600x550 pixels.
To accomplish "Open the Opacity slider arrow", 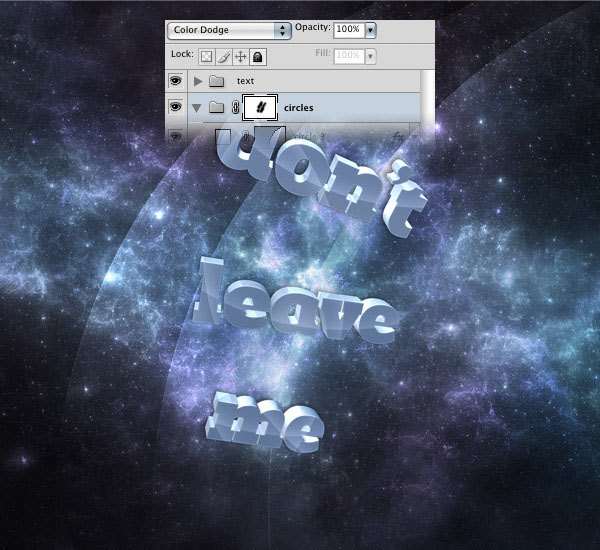I will click(x=370, y=30).
